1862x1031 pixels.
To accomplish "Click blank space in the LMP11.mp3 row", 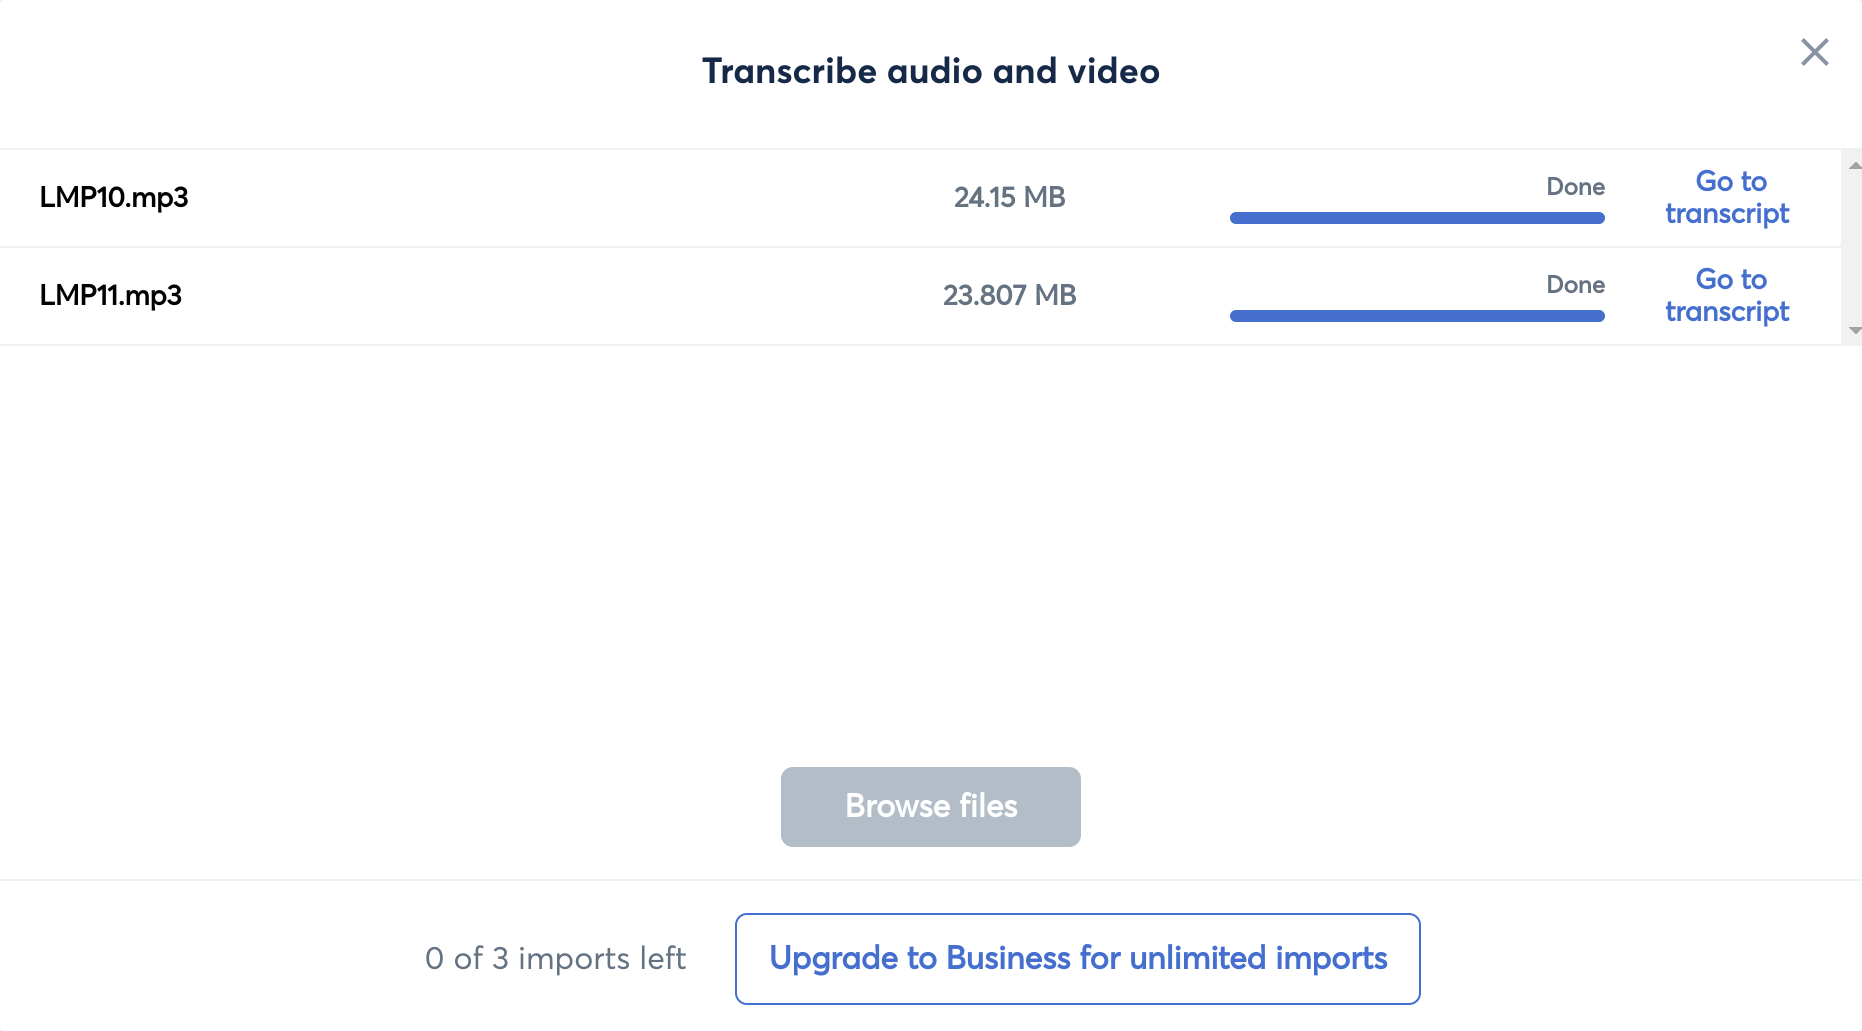I will coord(560,296).
